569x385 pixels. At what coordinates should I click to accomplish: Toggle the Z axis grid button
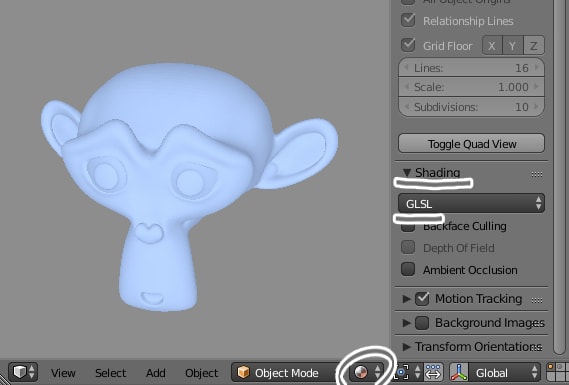533,46
